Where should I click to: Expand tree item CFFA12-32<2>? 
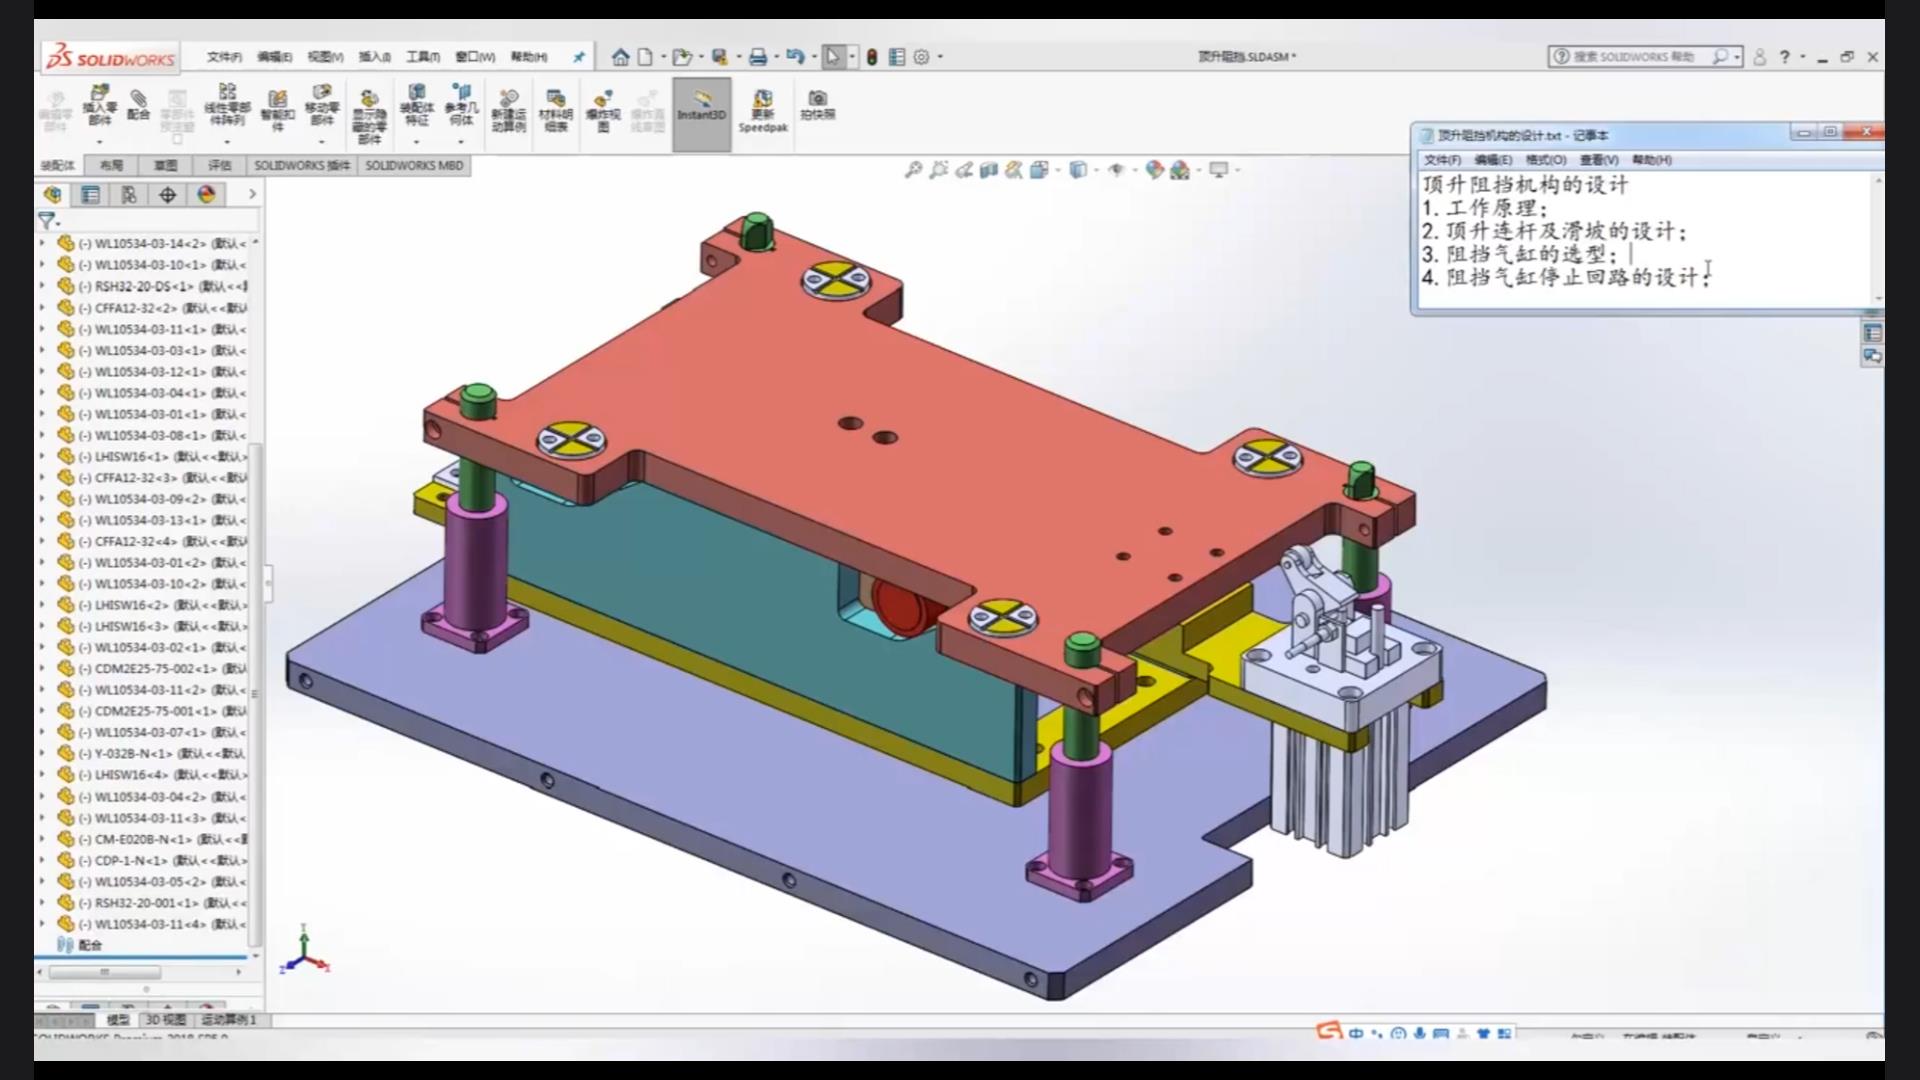pos(42,308)
